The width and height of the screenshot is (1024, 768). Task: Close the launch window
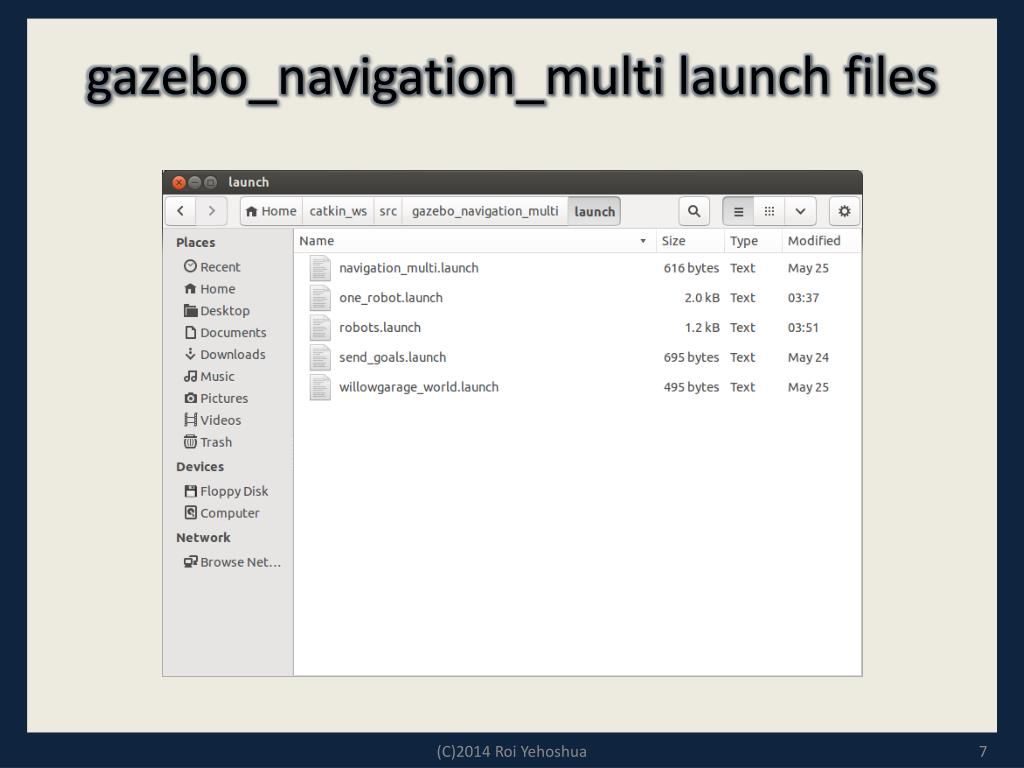click(179, 182)
